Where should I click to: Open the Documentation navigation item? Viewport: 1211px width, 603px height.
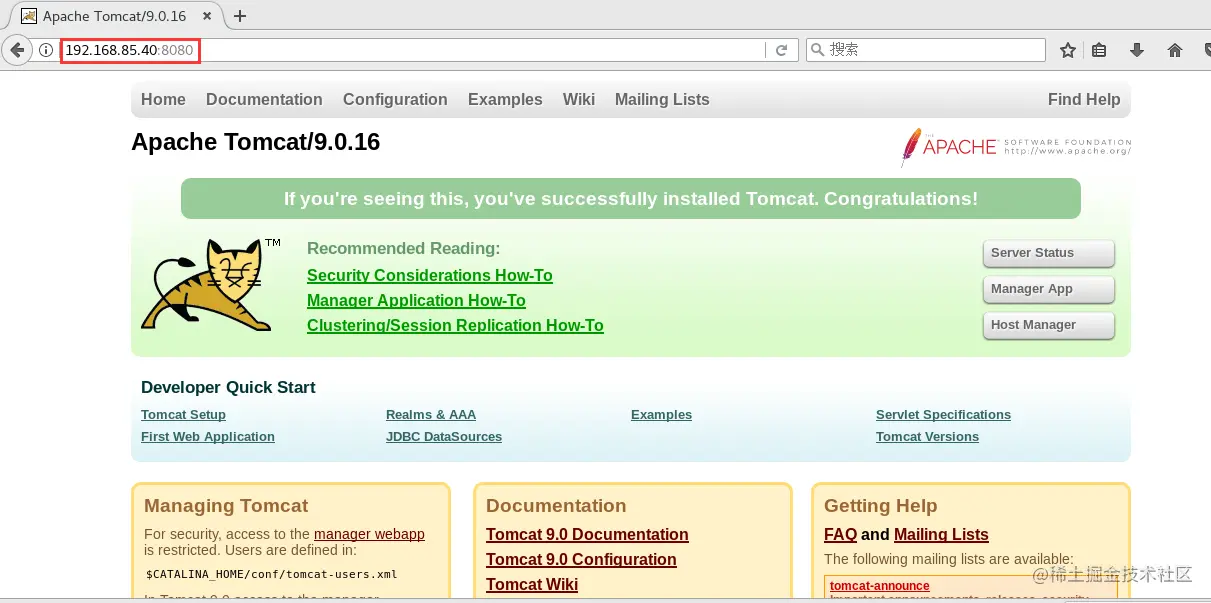pos(264,99)
